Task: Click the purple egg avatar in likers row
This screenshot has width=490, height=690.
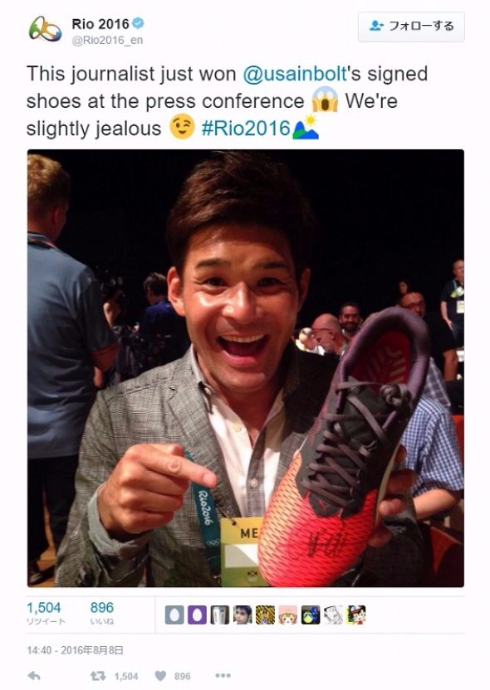Action: [197, 614]
